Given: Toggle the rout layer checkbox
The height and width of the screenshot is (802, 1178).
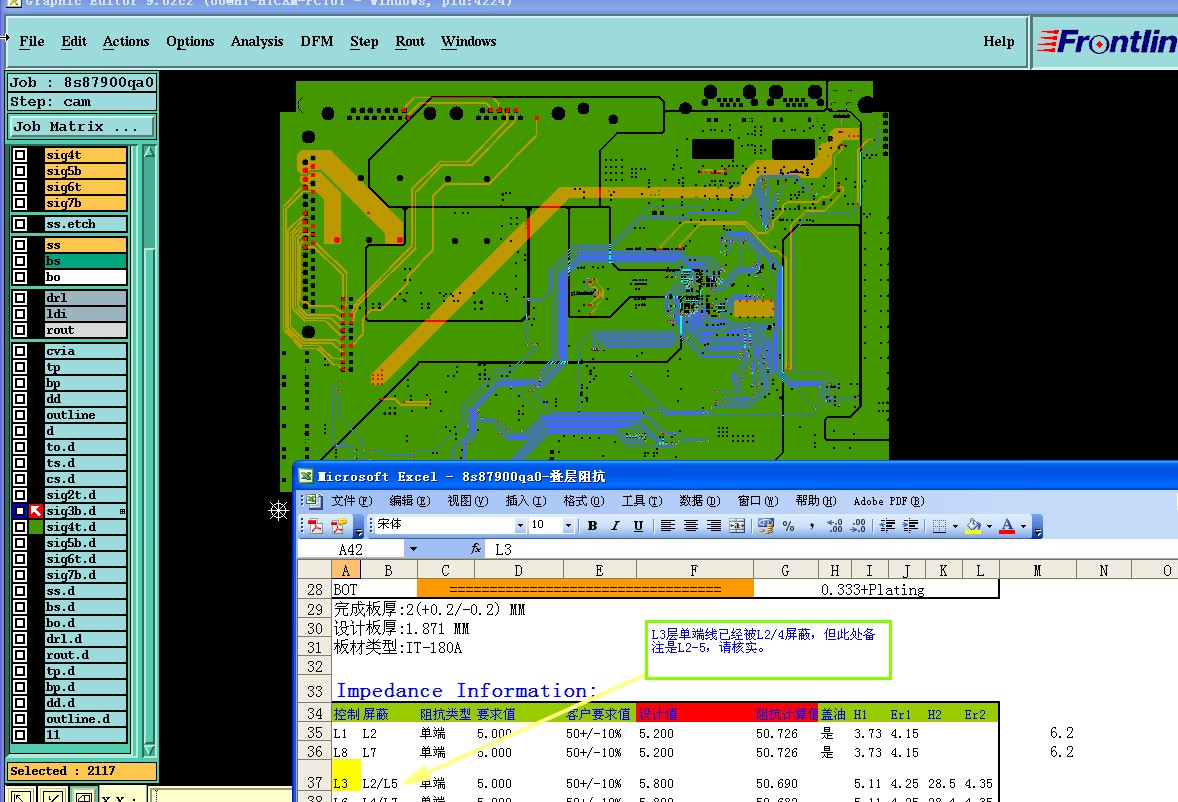Looking at the screenshot, I should 20,330.
